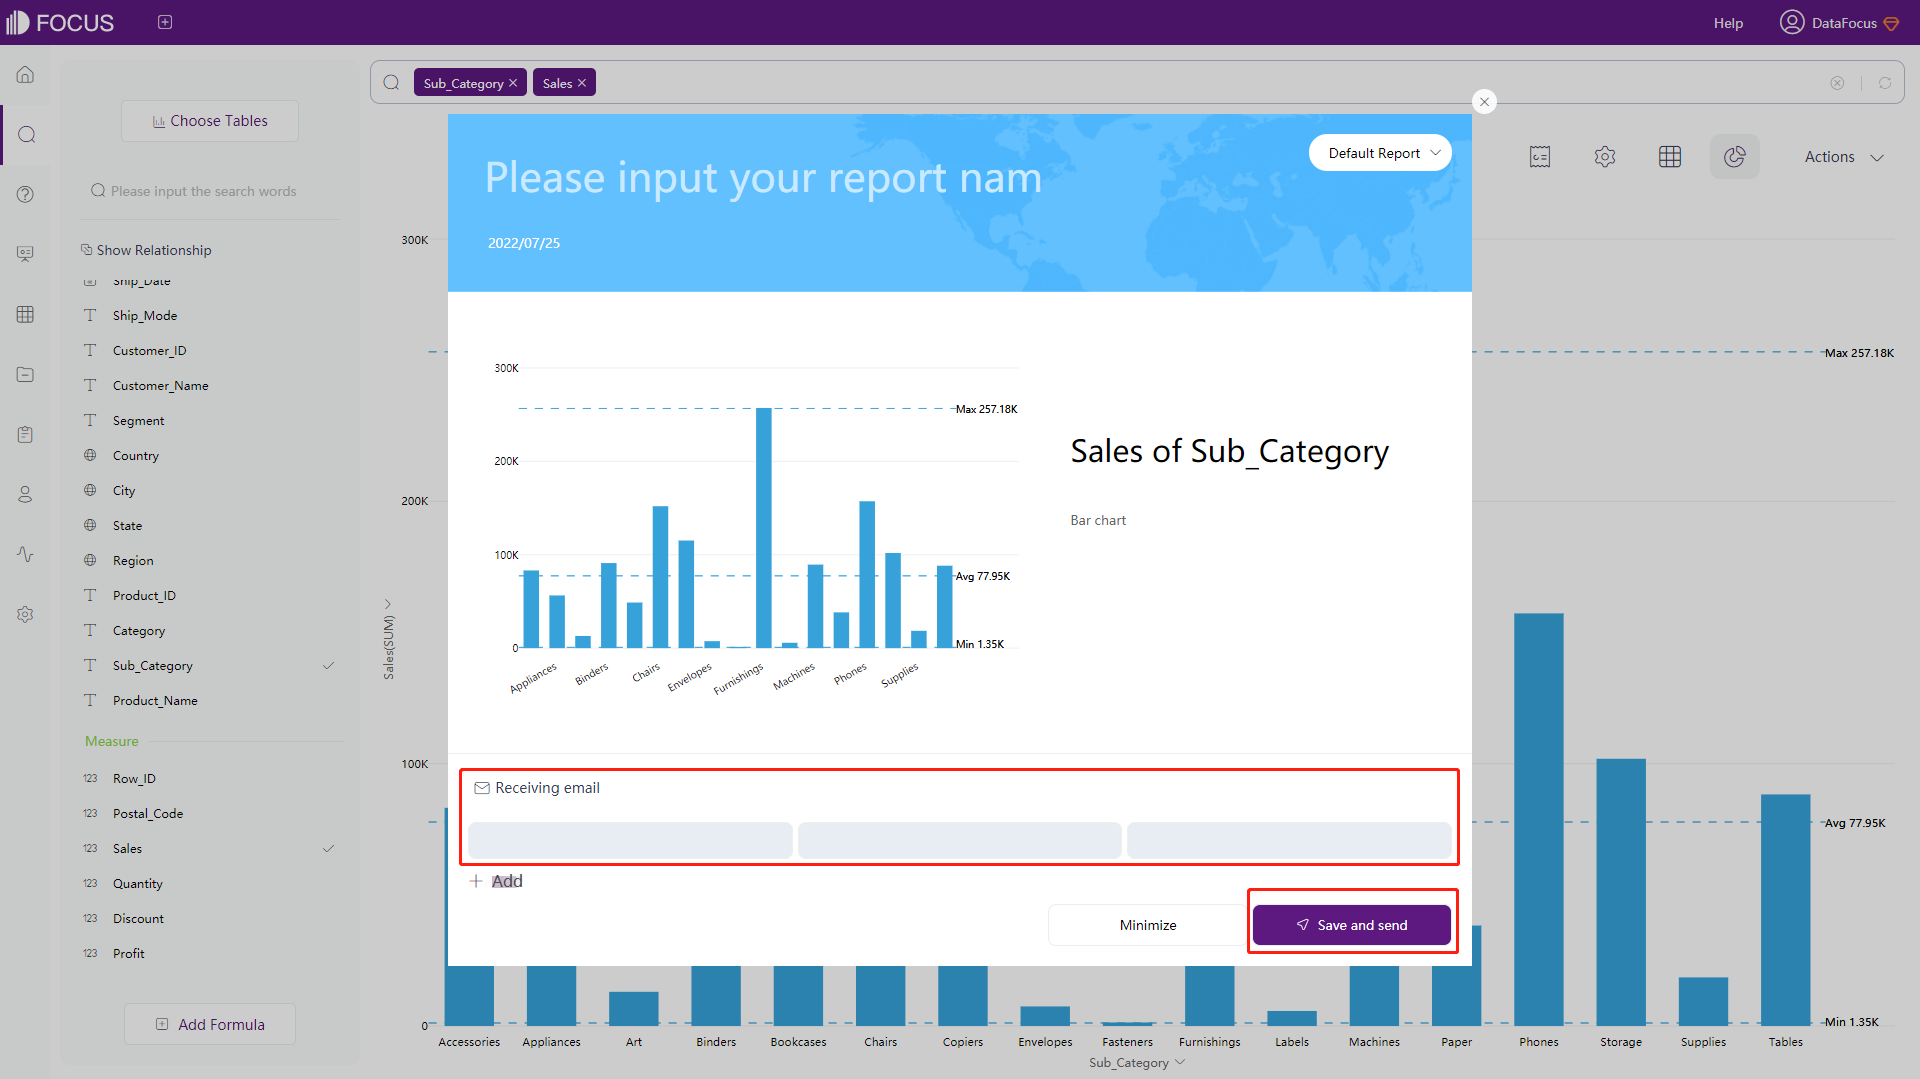1920x1079 pixels.
Task: Click Add to add receiving email
Action: (496, 881)
